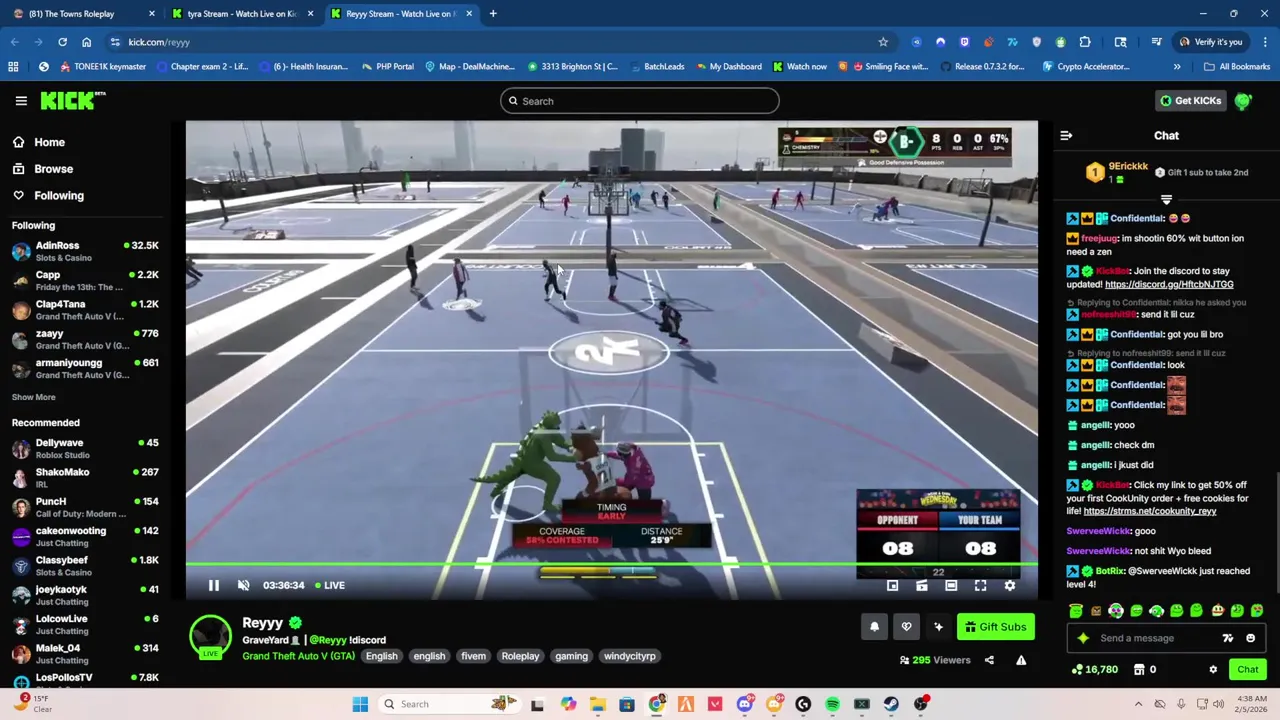Open the Kick hamburger sidebar menu
This screenshot has width=1280, height=720.
pyautogui.click(x=21, y=101)
